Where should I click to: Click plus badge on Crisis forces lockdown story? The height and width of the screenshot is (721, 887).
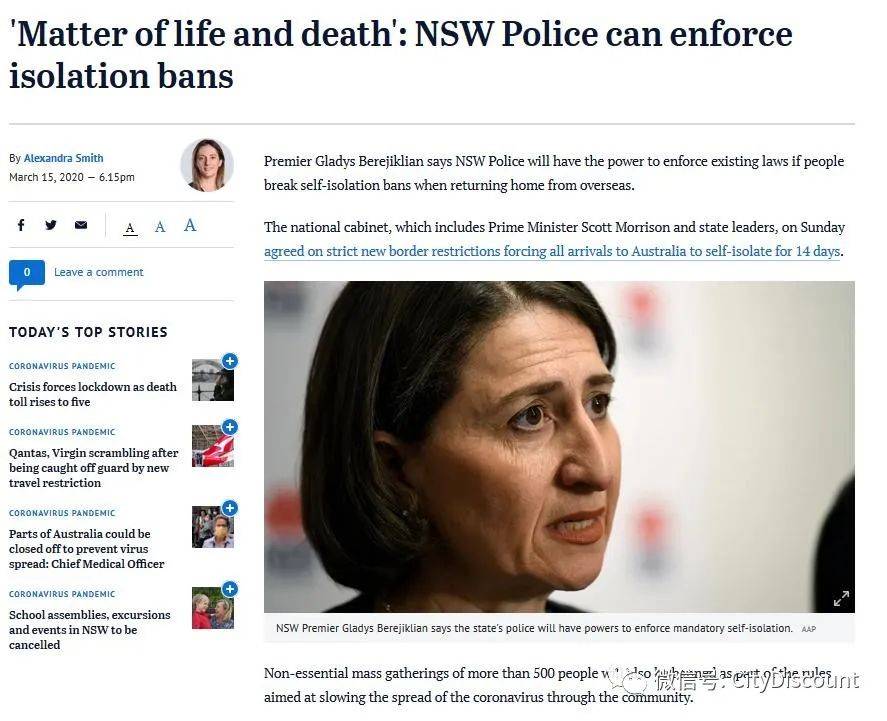click(x=230, y=361)
